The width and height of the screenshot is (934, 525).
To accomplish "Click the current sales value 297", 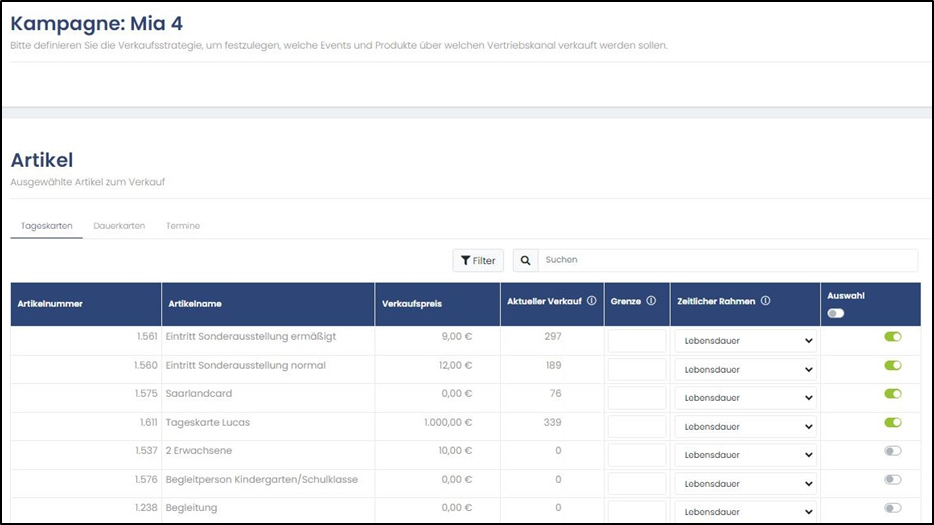I will tap(553, 337).
